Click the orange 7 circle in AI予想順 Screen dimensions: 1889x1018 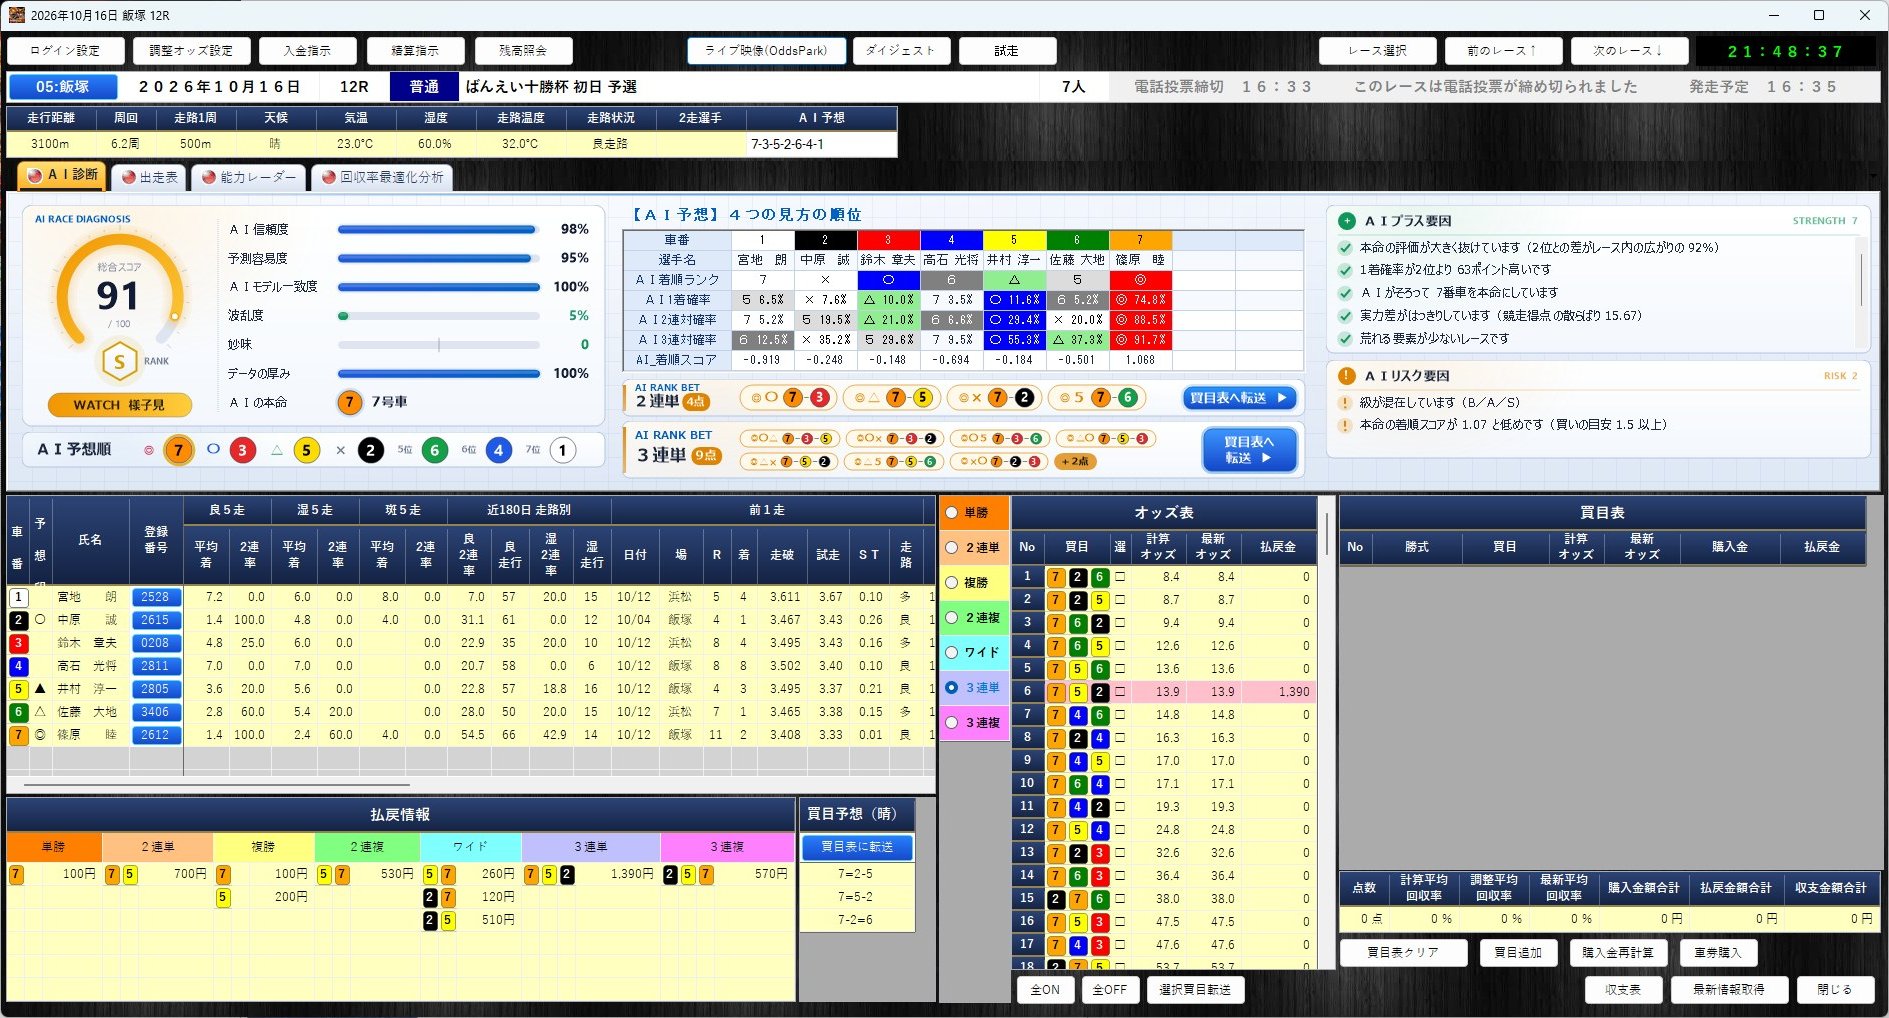pos(179,450)
